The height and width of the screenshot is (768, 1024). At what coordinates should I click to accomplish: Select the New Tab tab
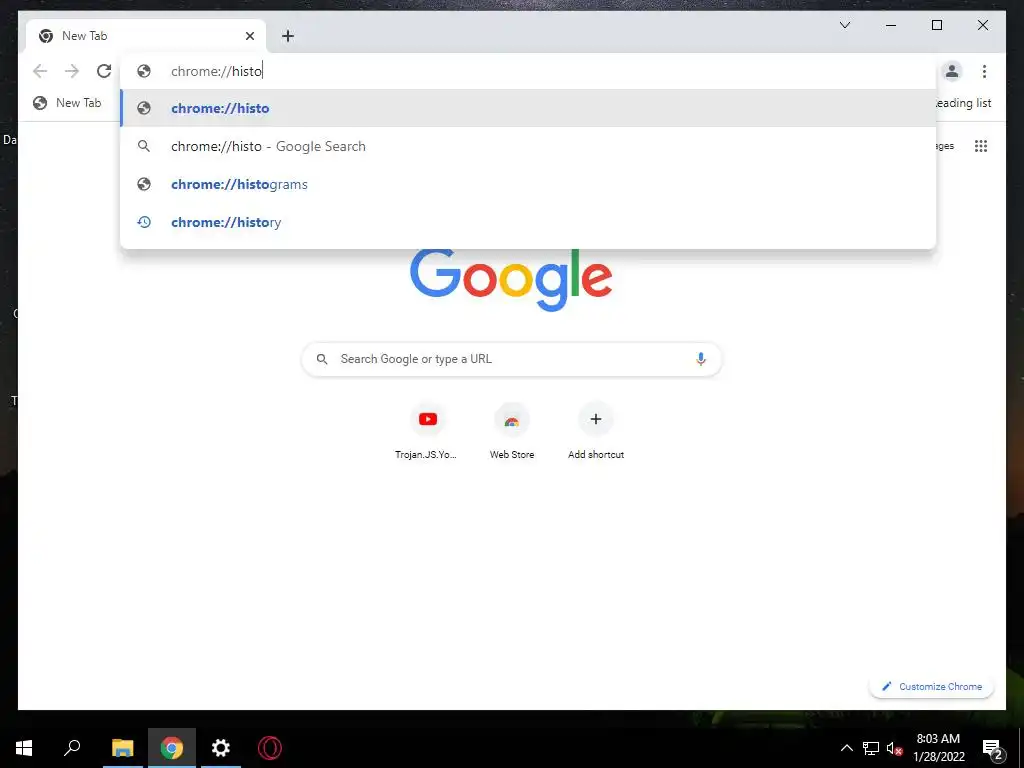146,36
